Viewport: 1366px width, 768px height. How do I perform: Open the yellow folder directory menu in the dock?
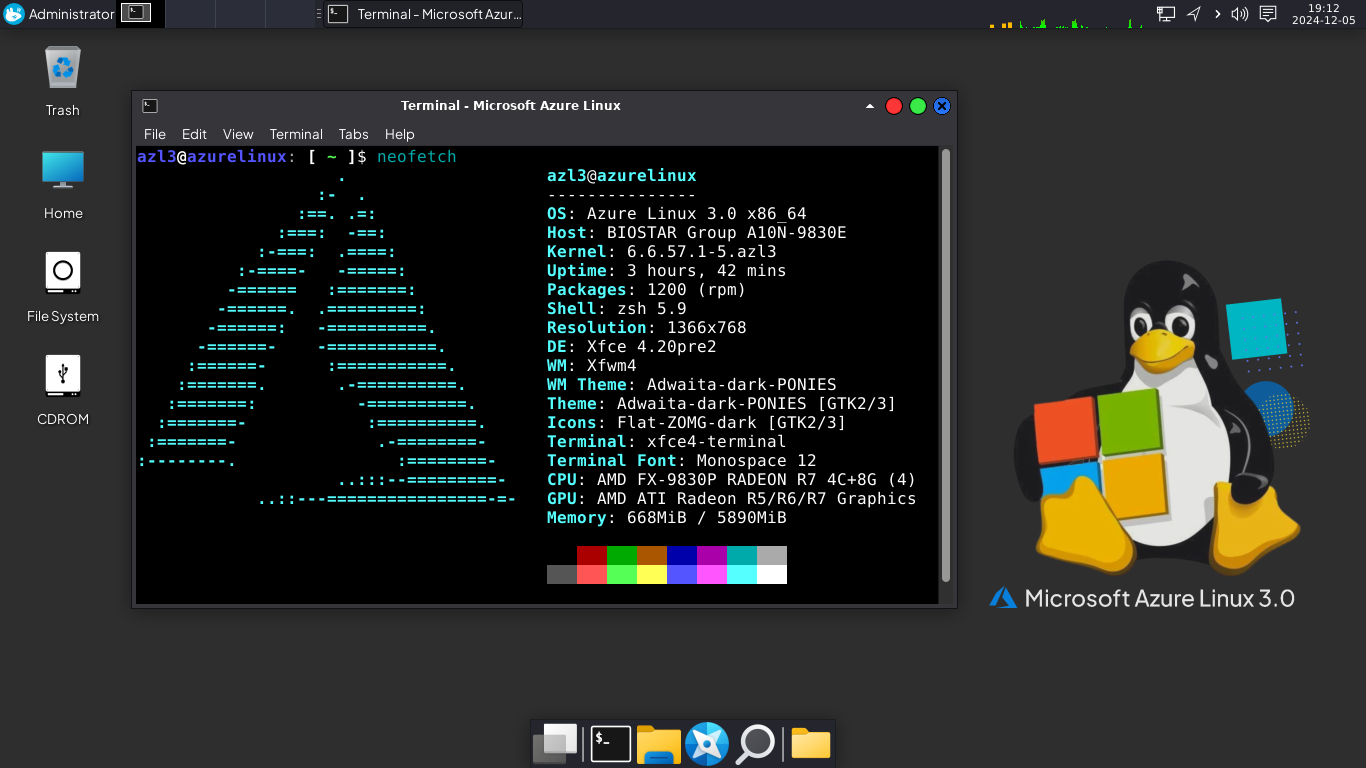click(811, 744)
